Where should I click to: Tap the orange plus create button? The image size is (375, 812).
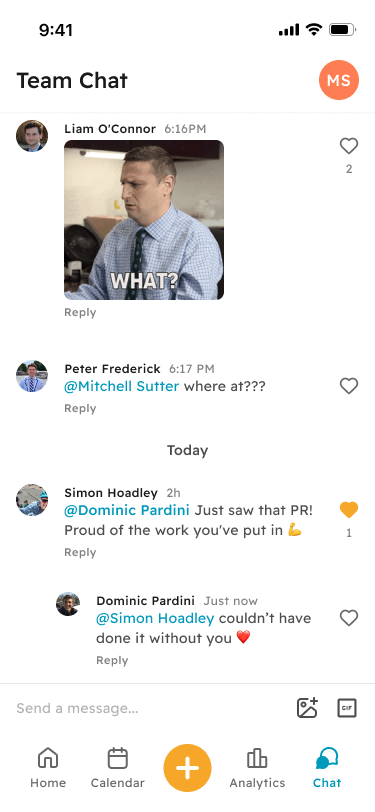click(x=188, y=768)
